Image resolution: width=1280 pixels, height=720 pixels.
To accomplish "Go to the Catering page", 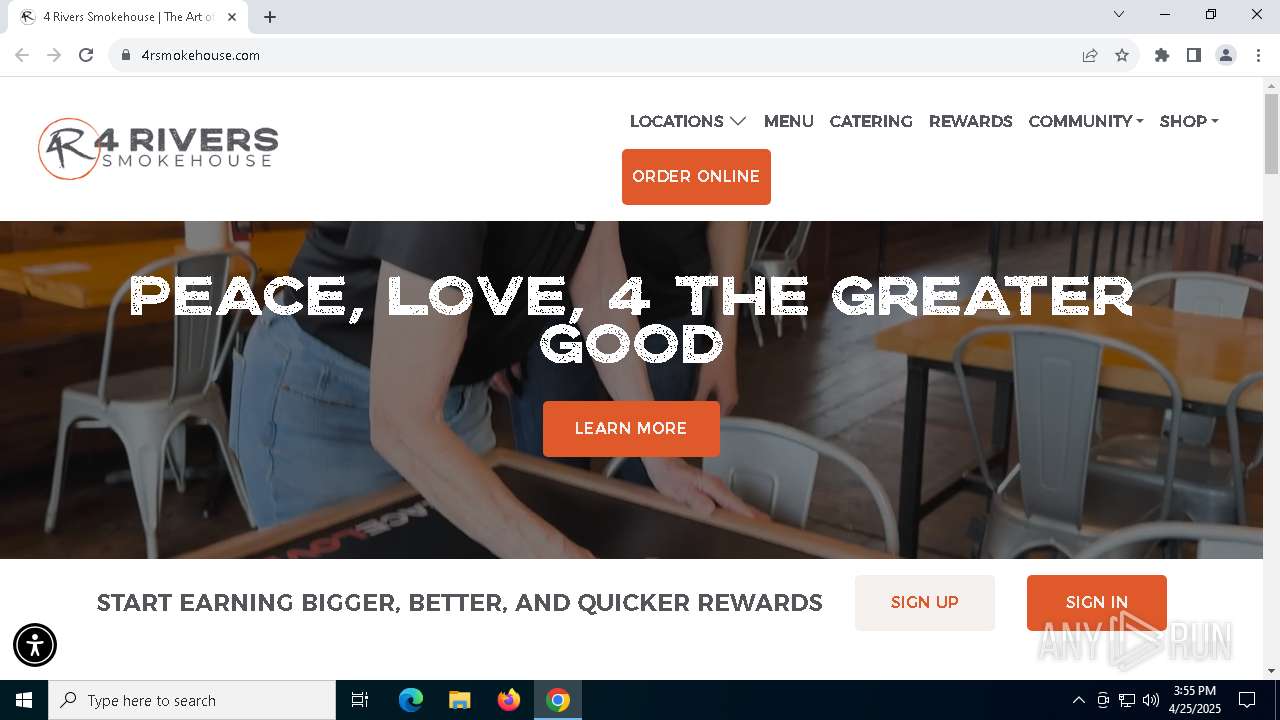I will [871, 121].
